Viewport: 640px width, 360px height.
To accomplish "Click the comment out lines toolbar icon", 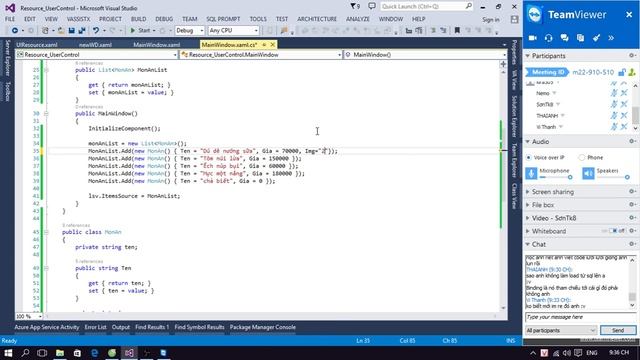I will (x=433, y=31).
